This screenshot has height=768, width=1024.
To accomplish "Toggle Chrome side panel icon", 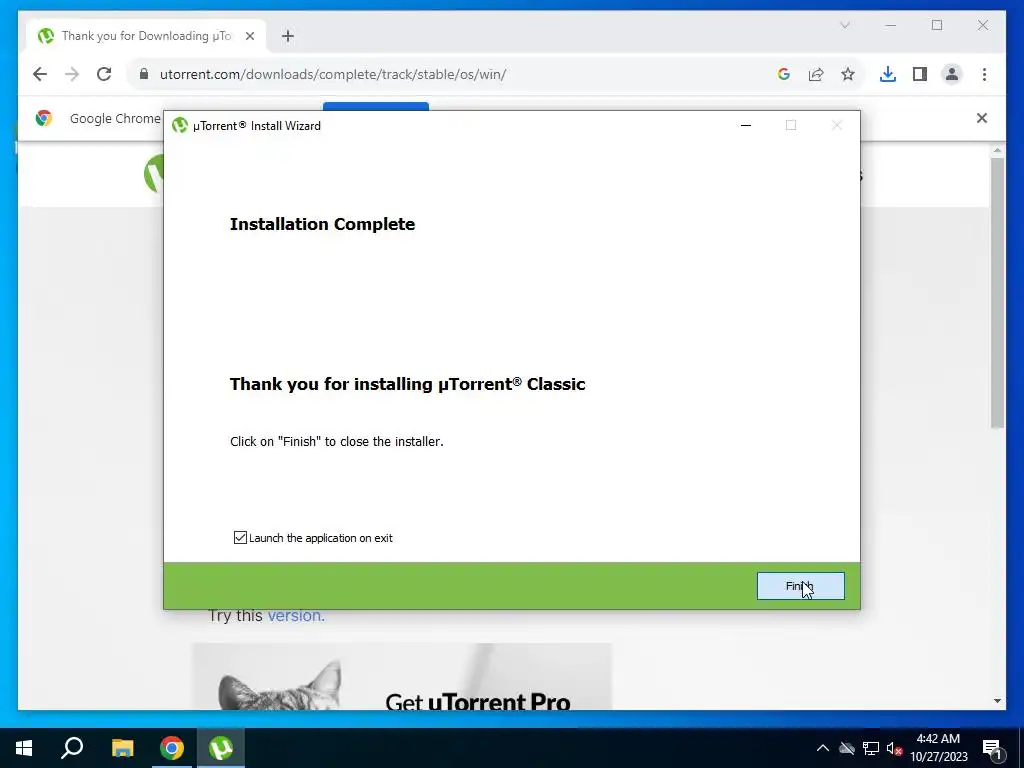I will (x=920, y=74).
